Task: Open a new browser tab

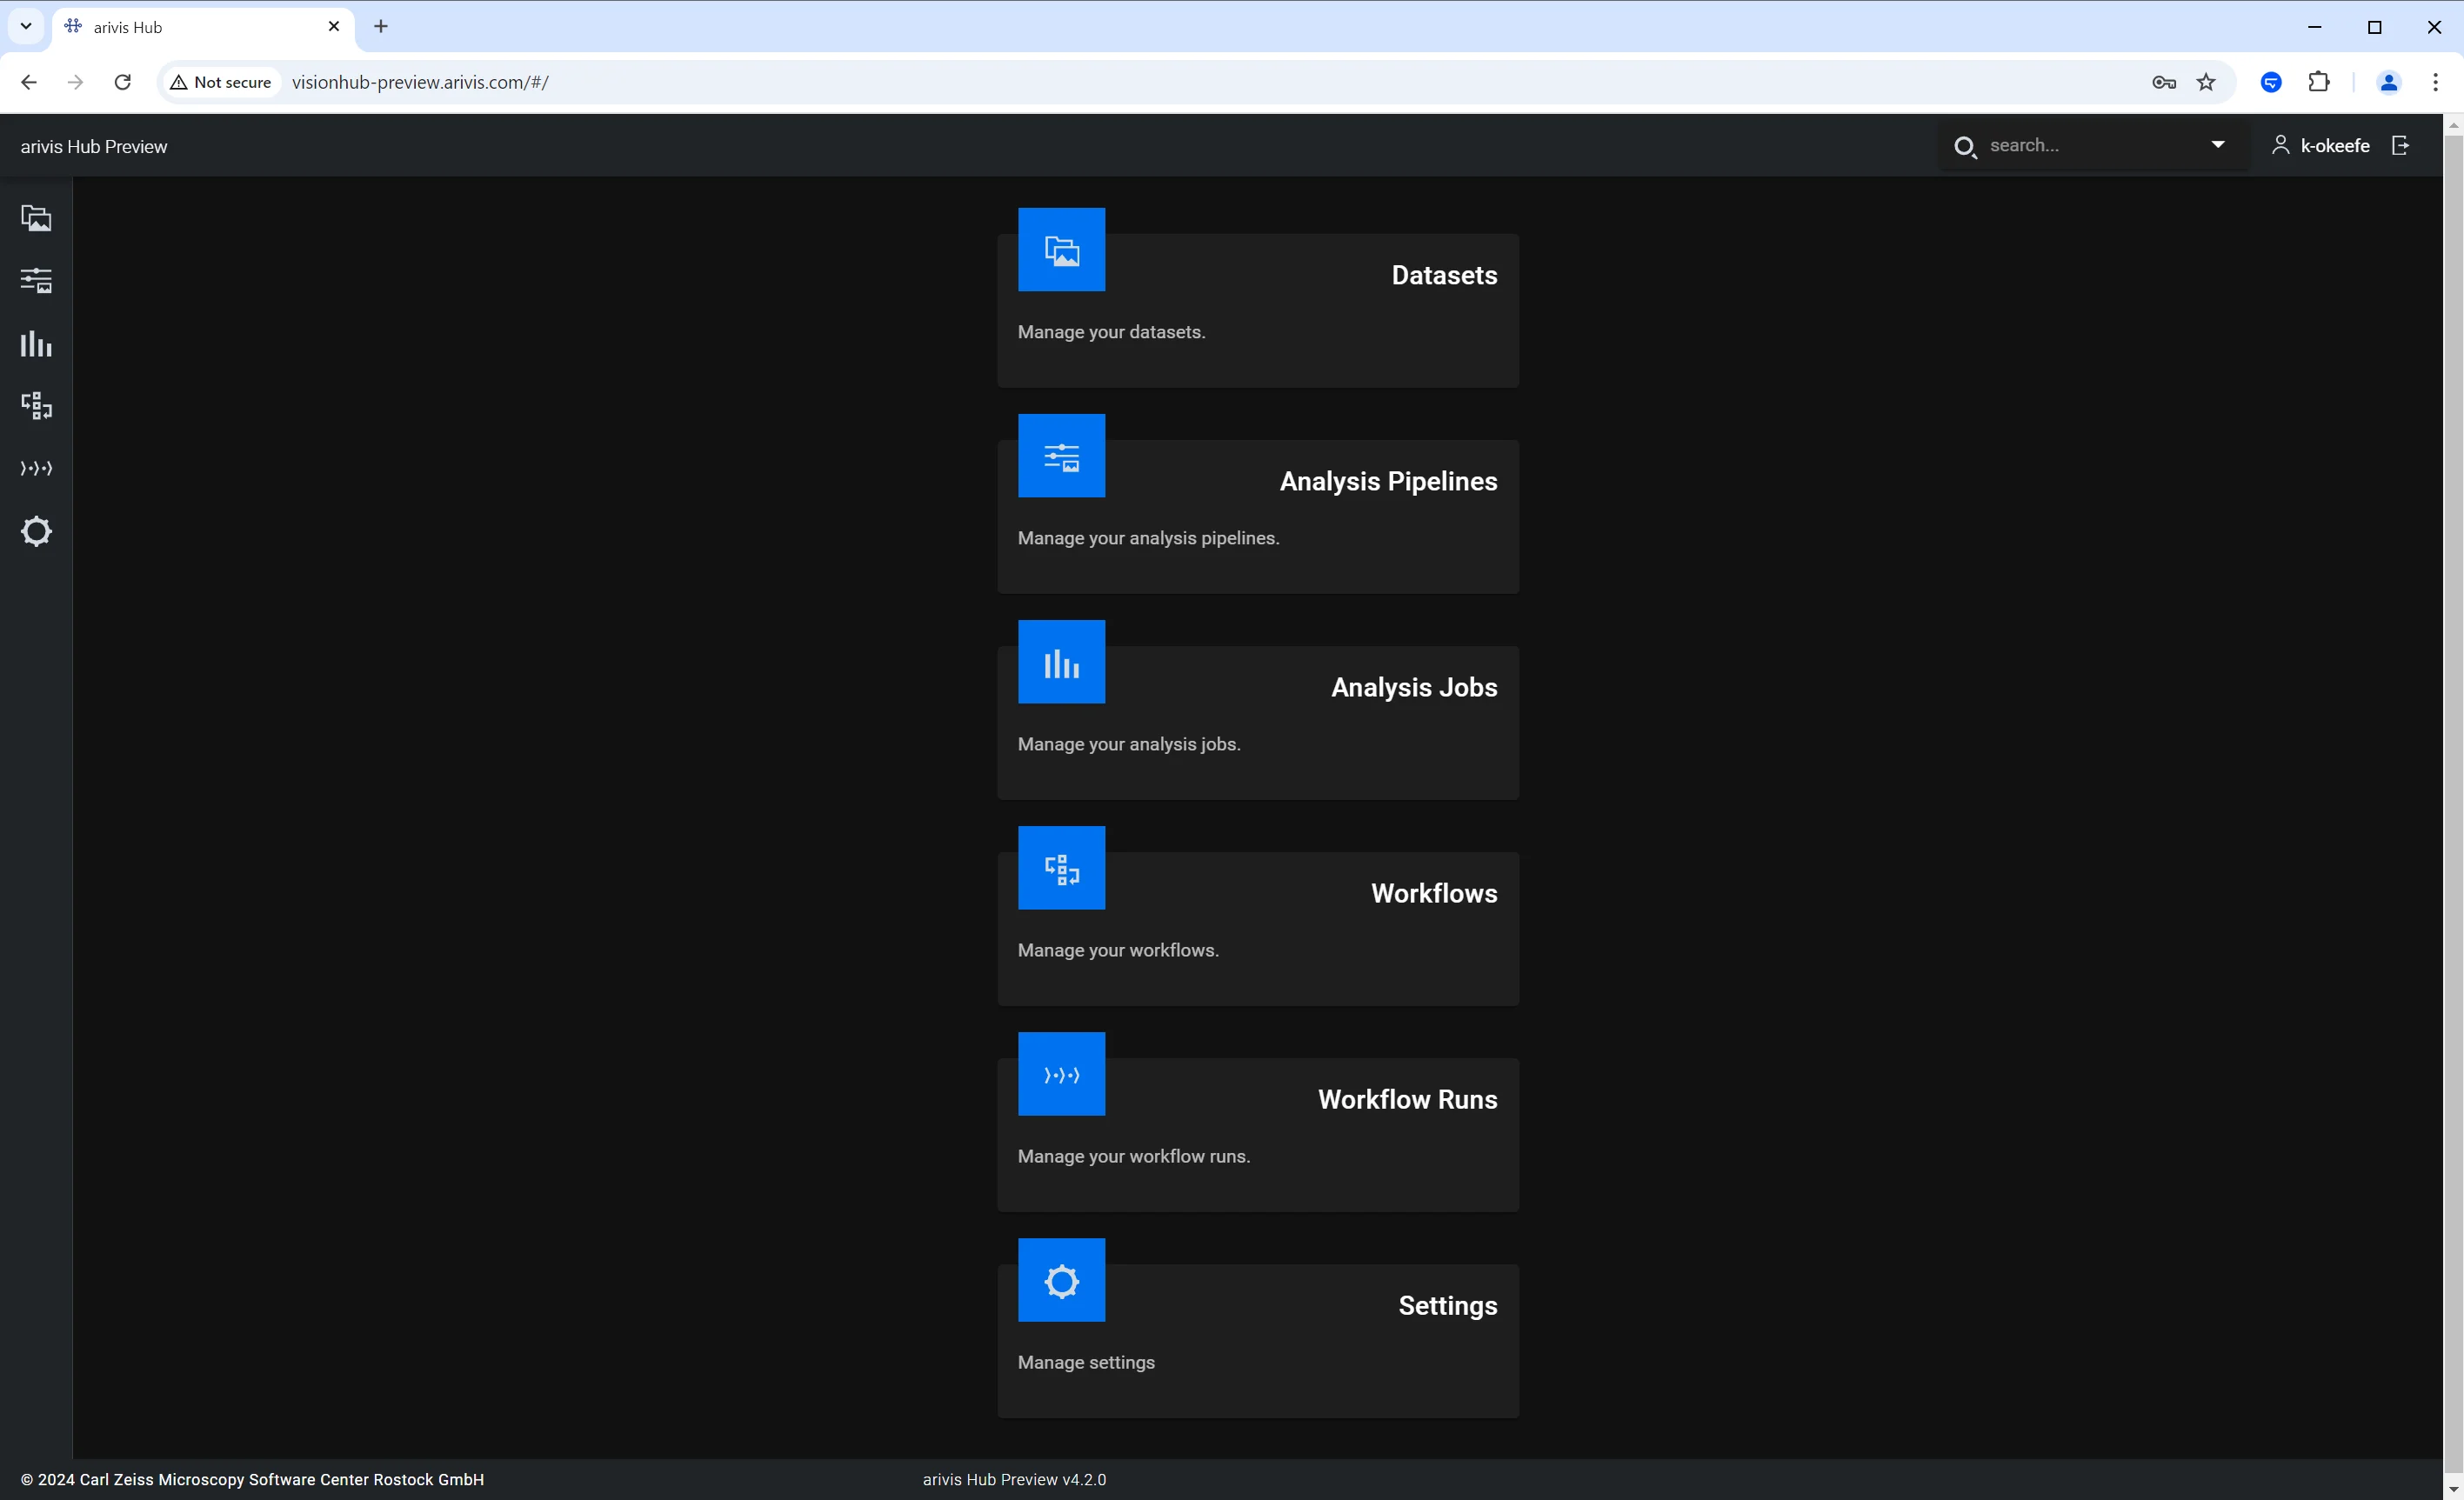Action: 381,27
